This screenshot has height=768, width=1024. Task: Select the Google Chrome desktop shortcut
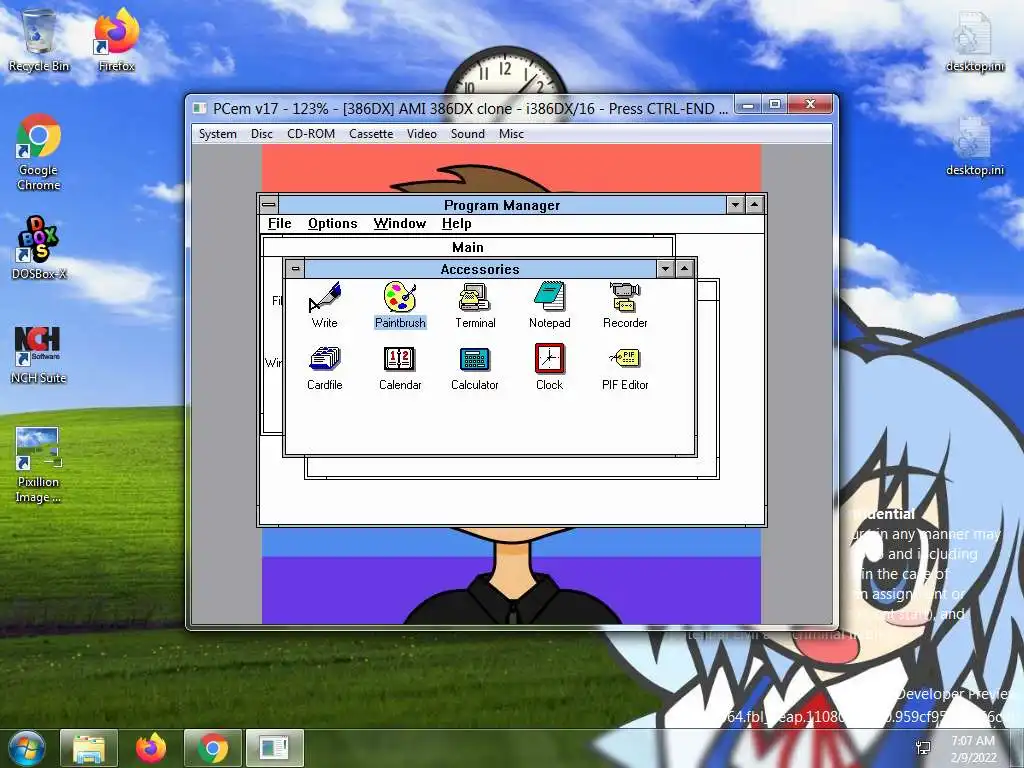coord(39,152)
